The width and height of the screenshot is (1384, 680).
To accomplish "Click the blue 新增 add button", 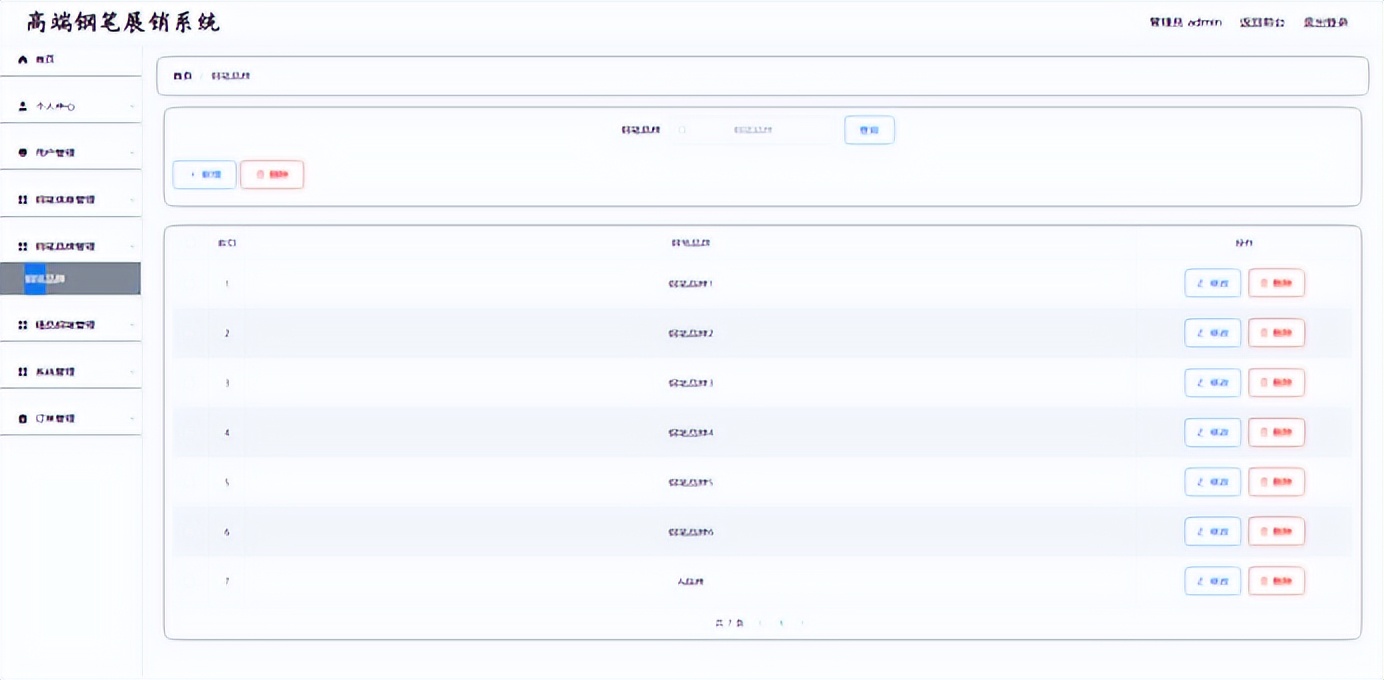I will click(205, 175).
